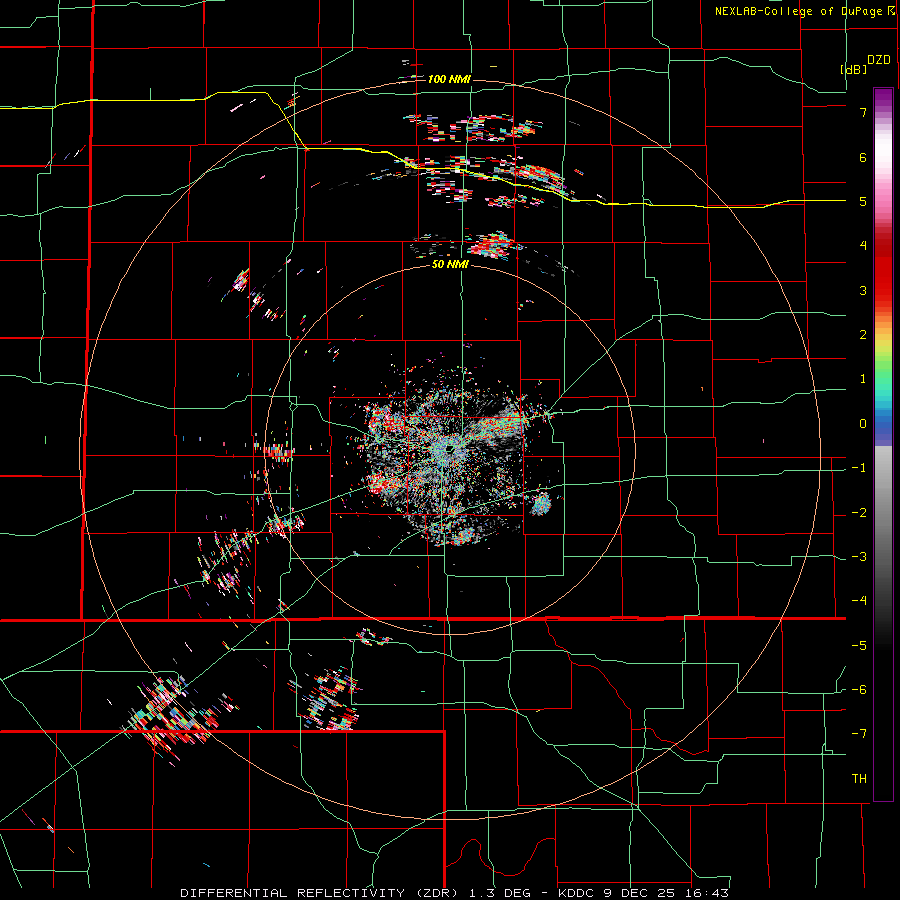This screenshot has height=900, width=900.
Task: Click the scale value 3 on legend
Action: (863, 290)
